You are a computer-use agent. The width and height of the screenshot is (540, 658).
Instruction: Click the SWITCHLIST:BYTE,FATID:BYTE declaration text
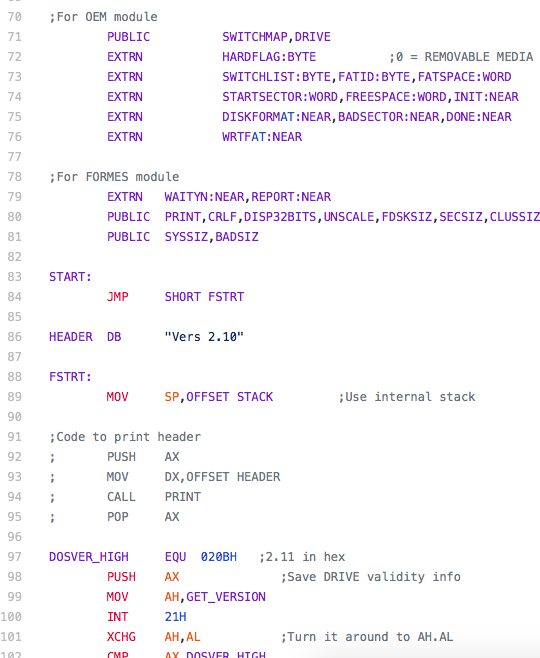pyautogui.click(x=316, y=77)
